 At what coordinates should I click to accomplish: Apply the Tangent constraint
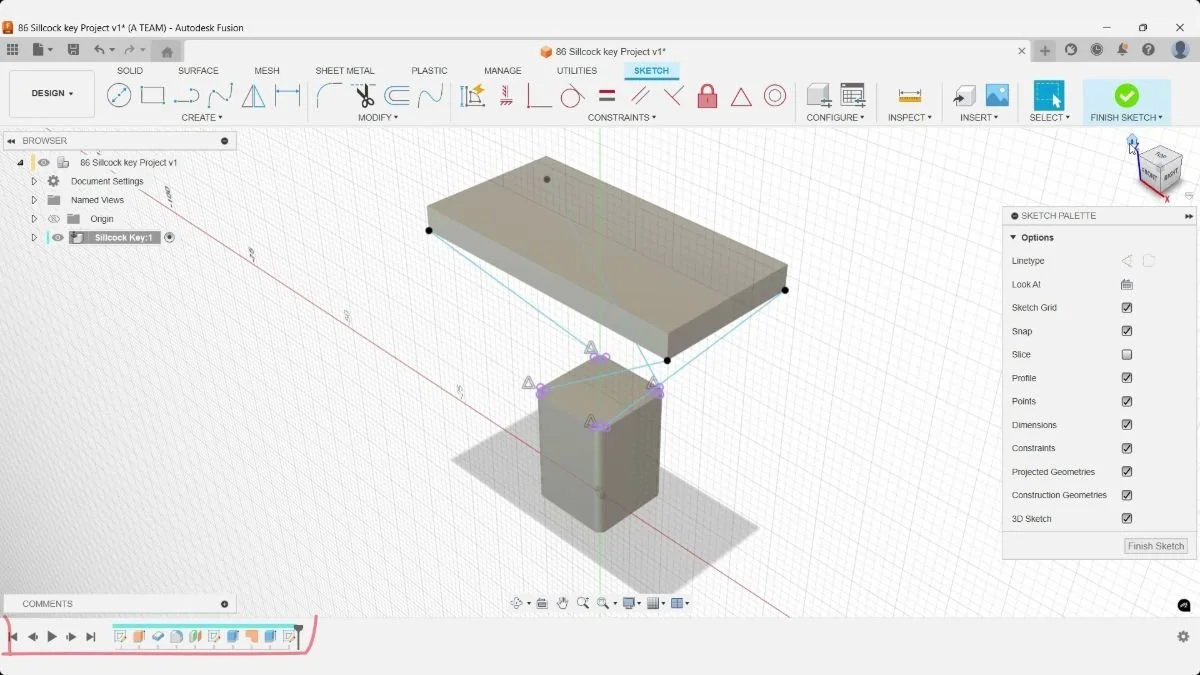coord(572,96)
